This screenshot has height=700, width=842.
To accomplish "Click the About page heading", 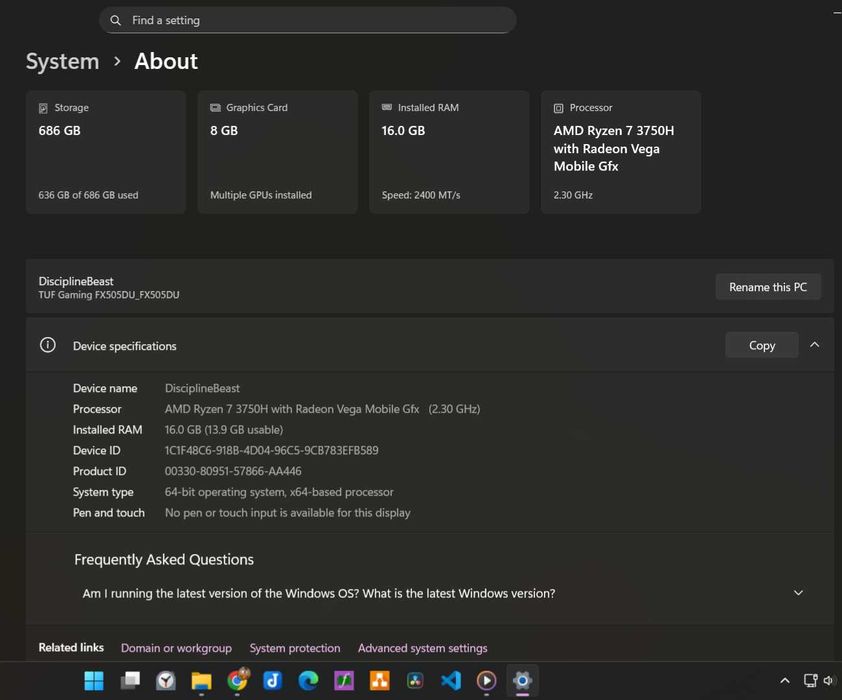I will click(x=166, y=61).
